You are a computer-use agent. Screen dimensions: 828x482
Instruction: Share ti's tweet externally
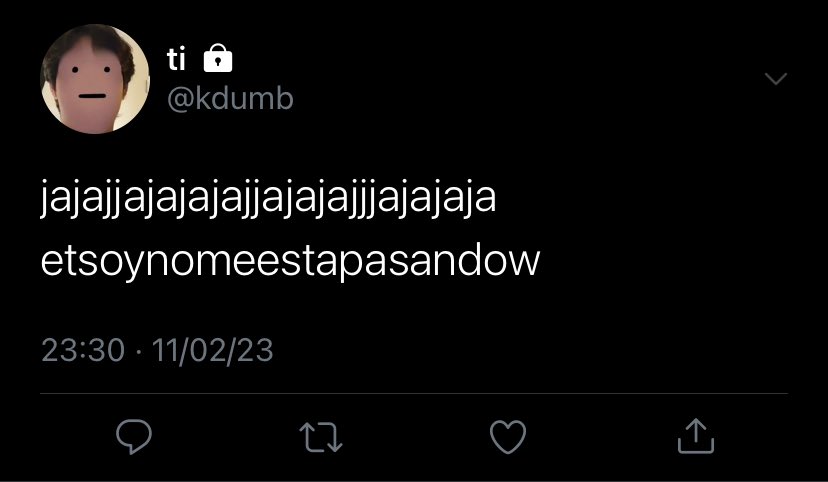[x=696, y=436]
